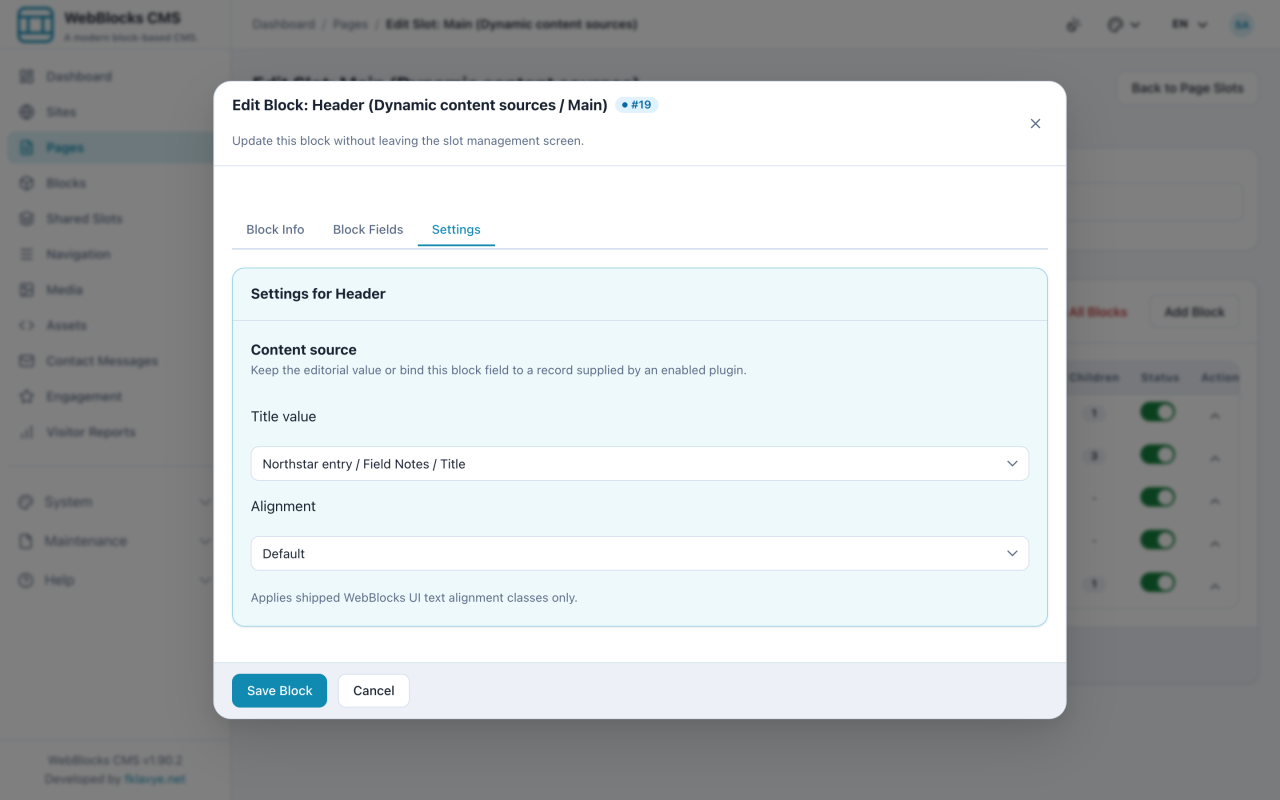1280x800 pixels.
Task: Toggle status for the row with 3 children
Action: click(x=1158, y=455)
